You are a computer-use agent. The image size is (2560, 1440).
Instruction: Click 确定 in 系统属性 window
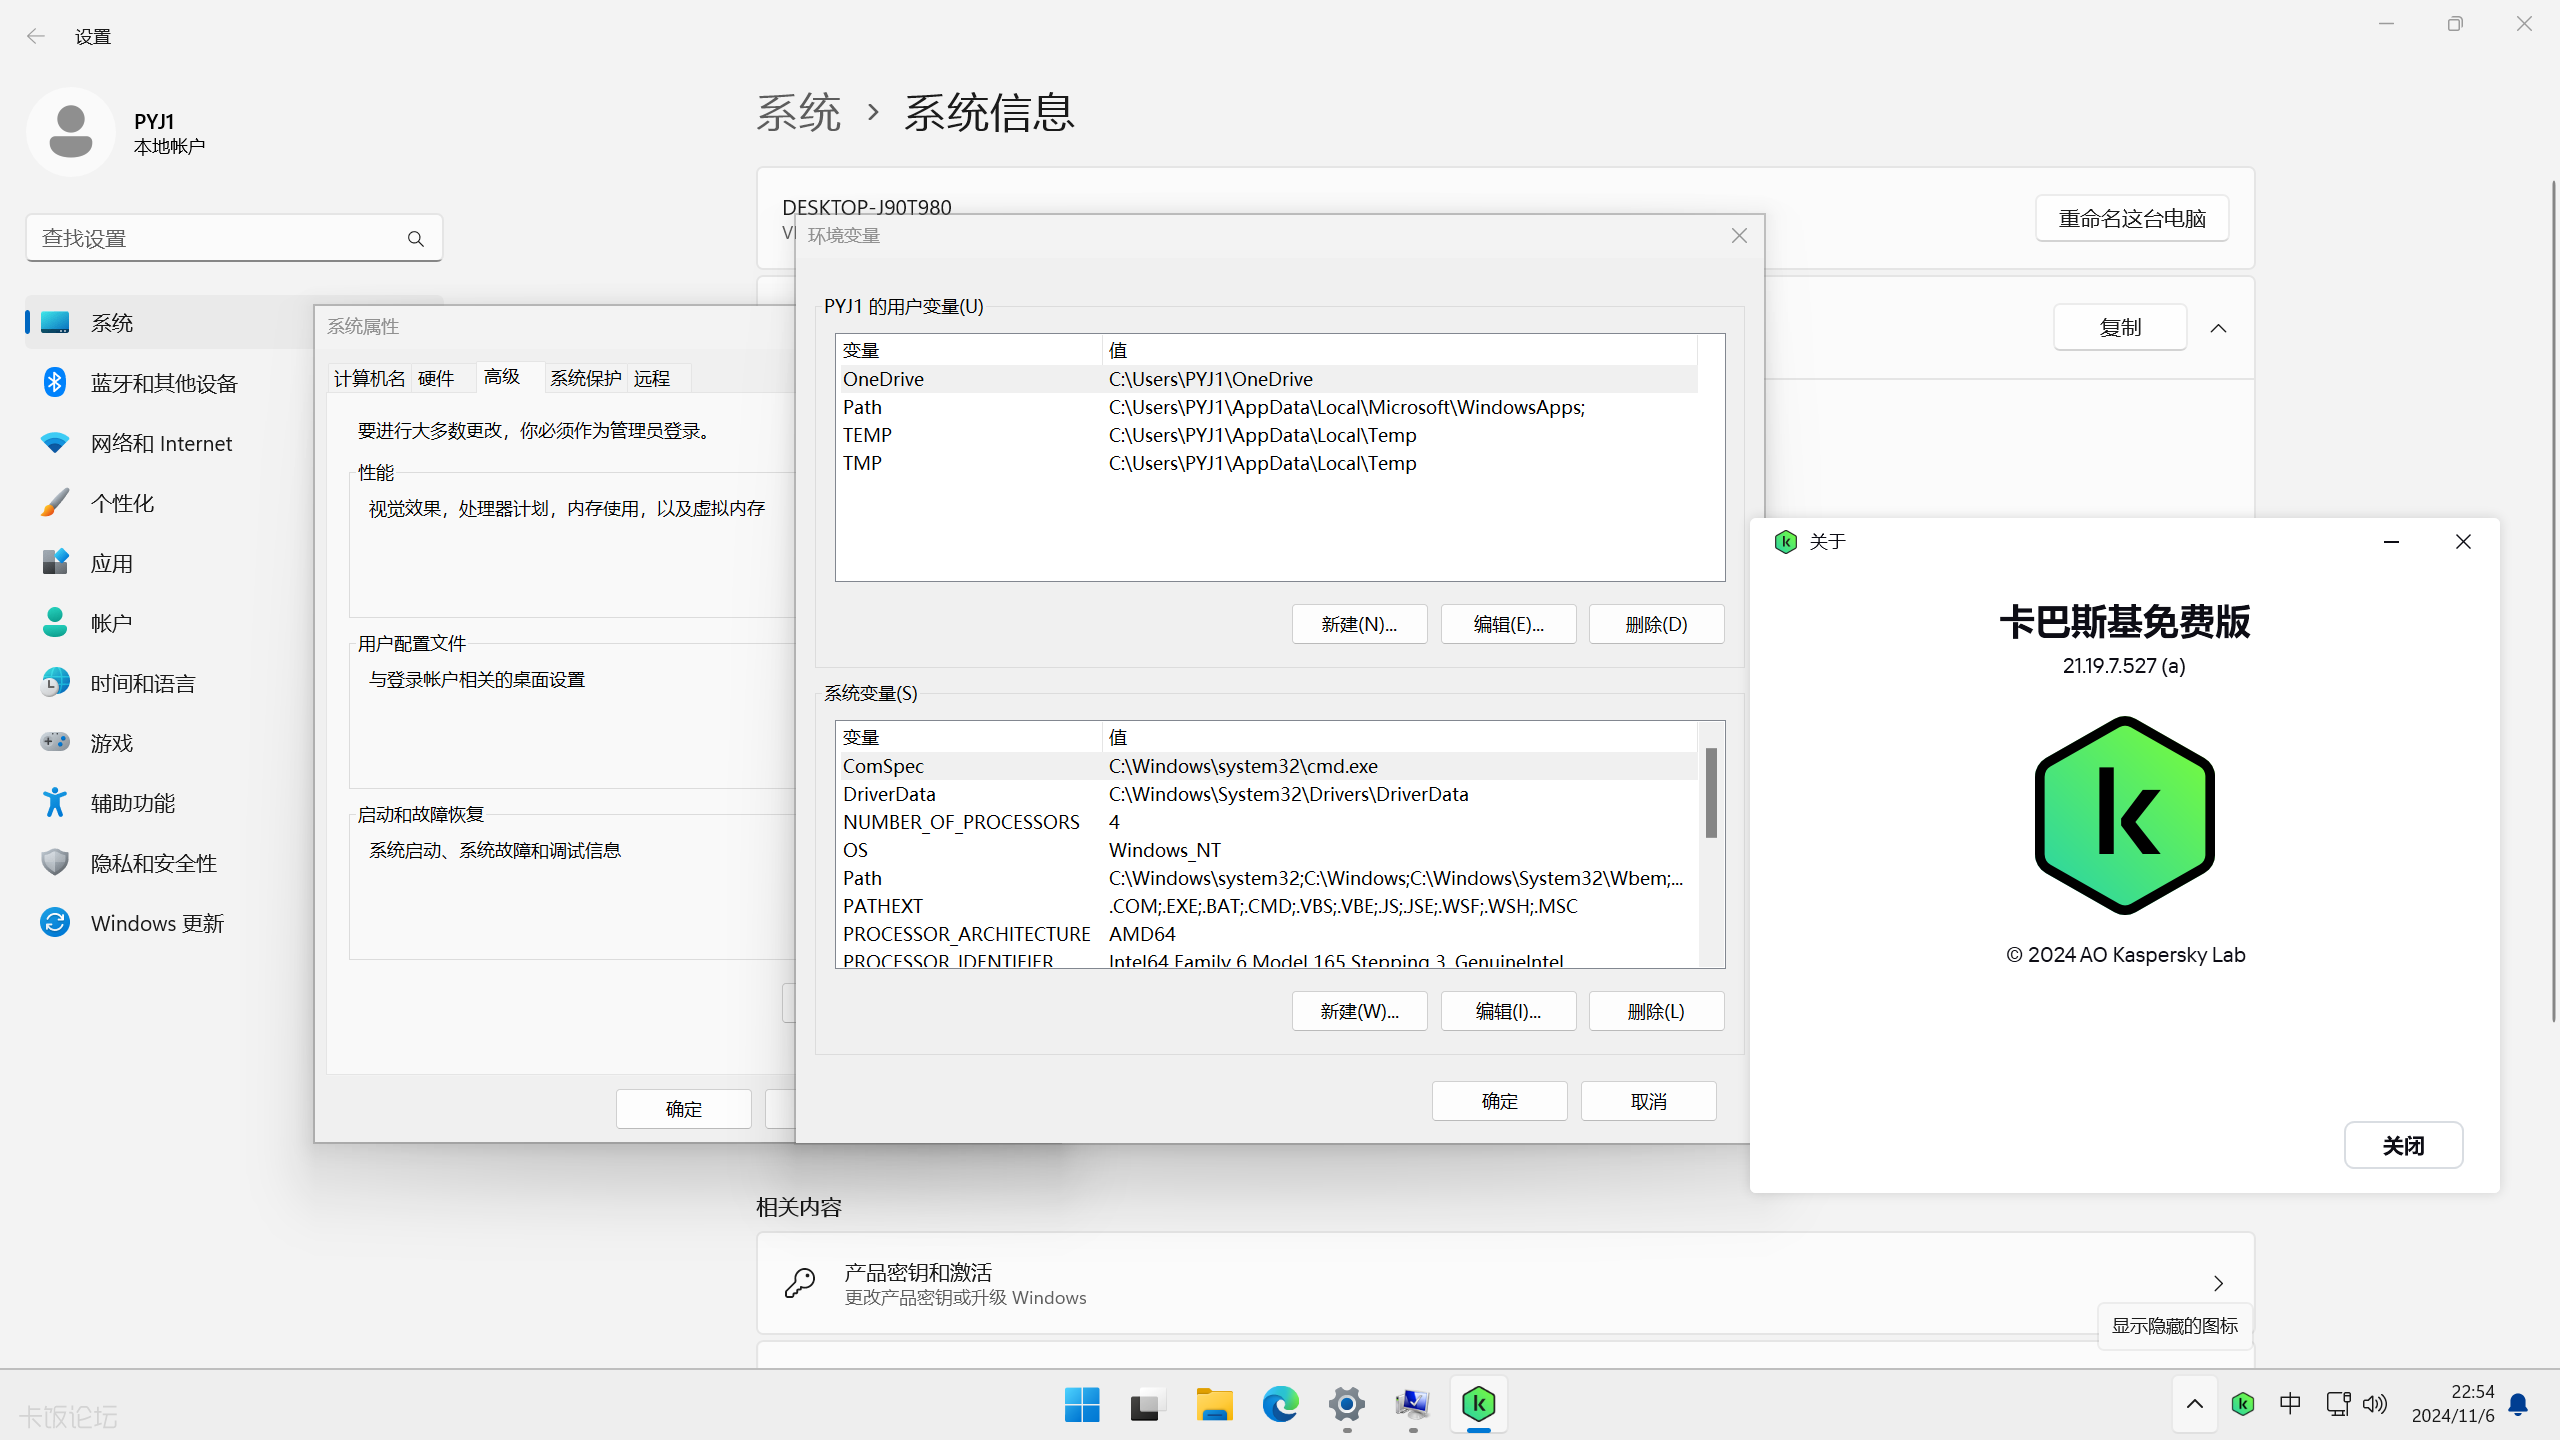click(683, 1109)
